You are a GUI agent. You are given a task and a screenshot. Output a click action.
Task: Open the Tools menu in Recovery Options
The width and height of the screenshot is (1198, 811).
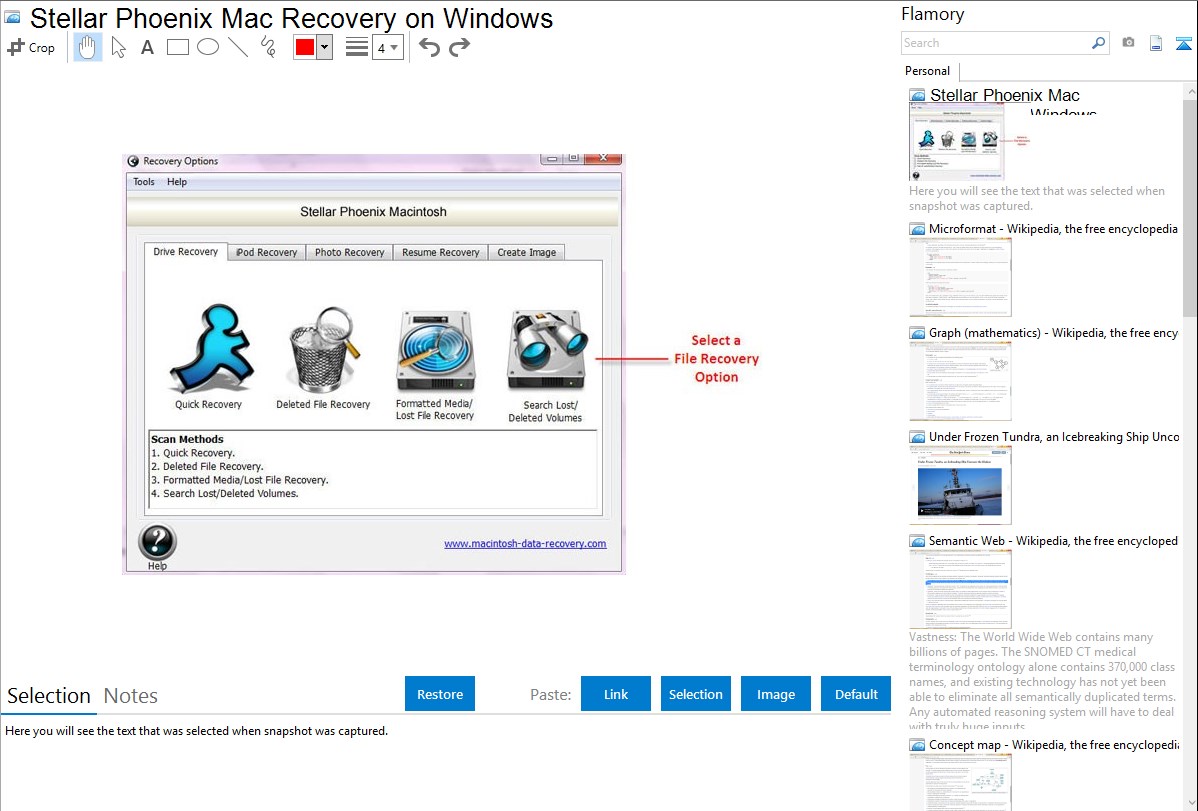pyautogui.click(x=144, y=182)
